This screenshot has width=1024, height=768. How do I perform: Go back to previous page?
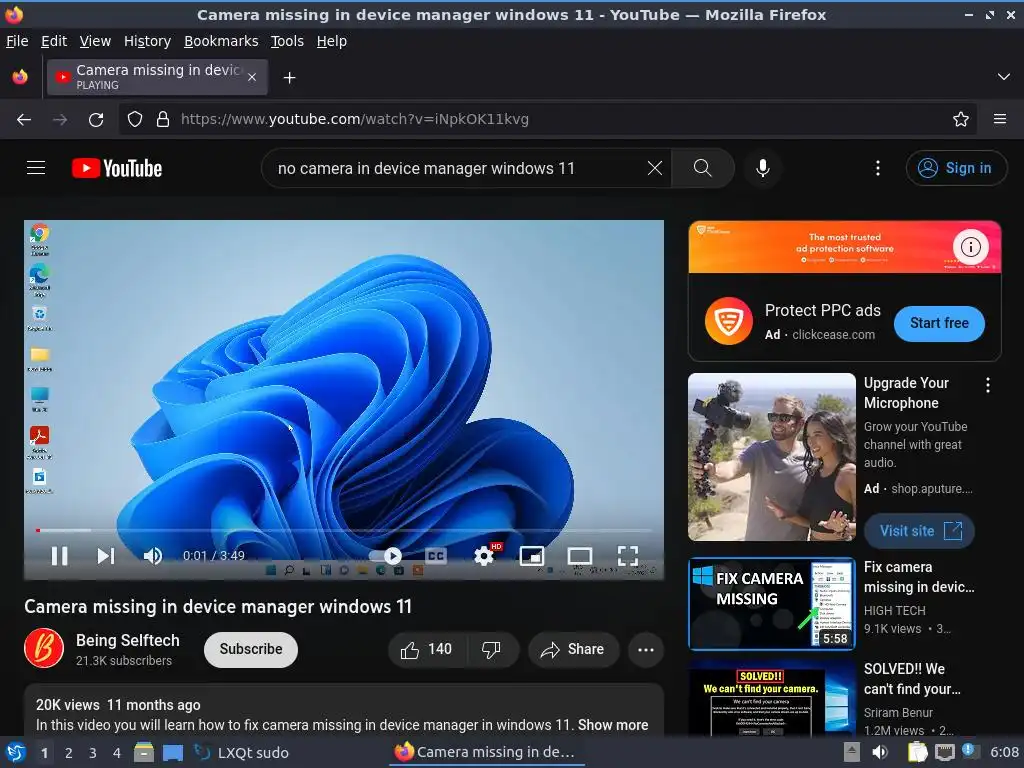coord(24,120)
